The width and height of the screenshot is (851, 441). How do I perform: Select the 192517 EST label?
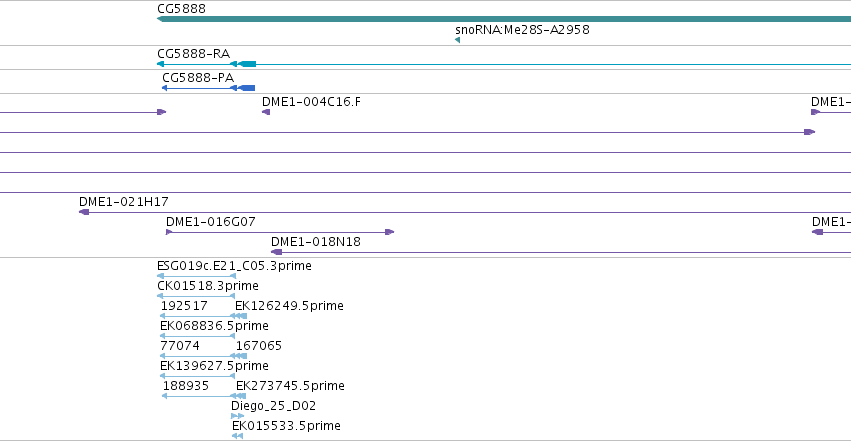point(184,306)
